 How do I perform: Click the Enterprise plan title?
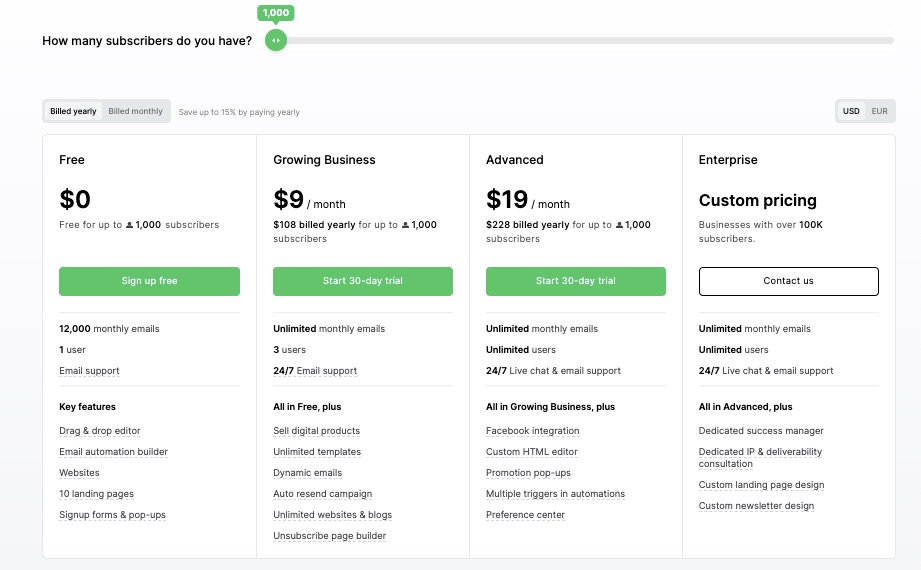pyautogui.click(x=728, y=160)
